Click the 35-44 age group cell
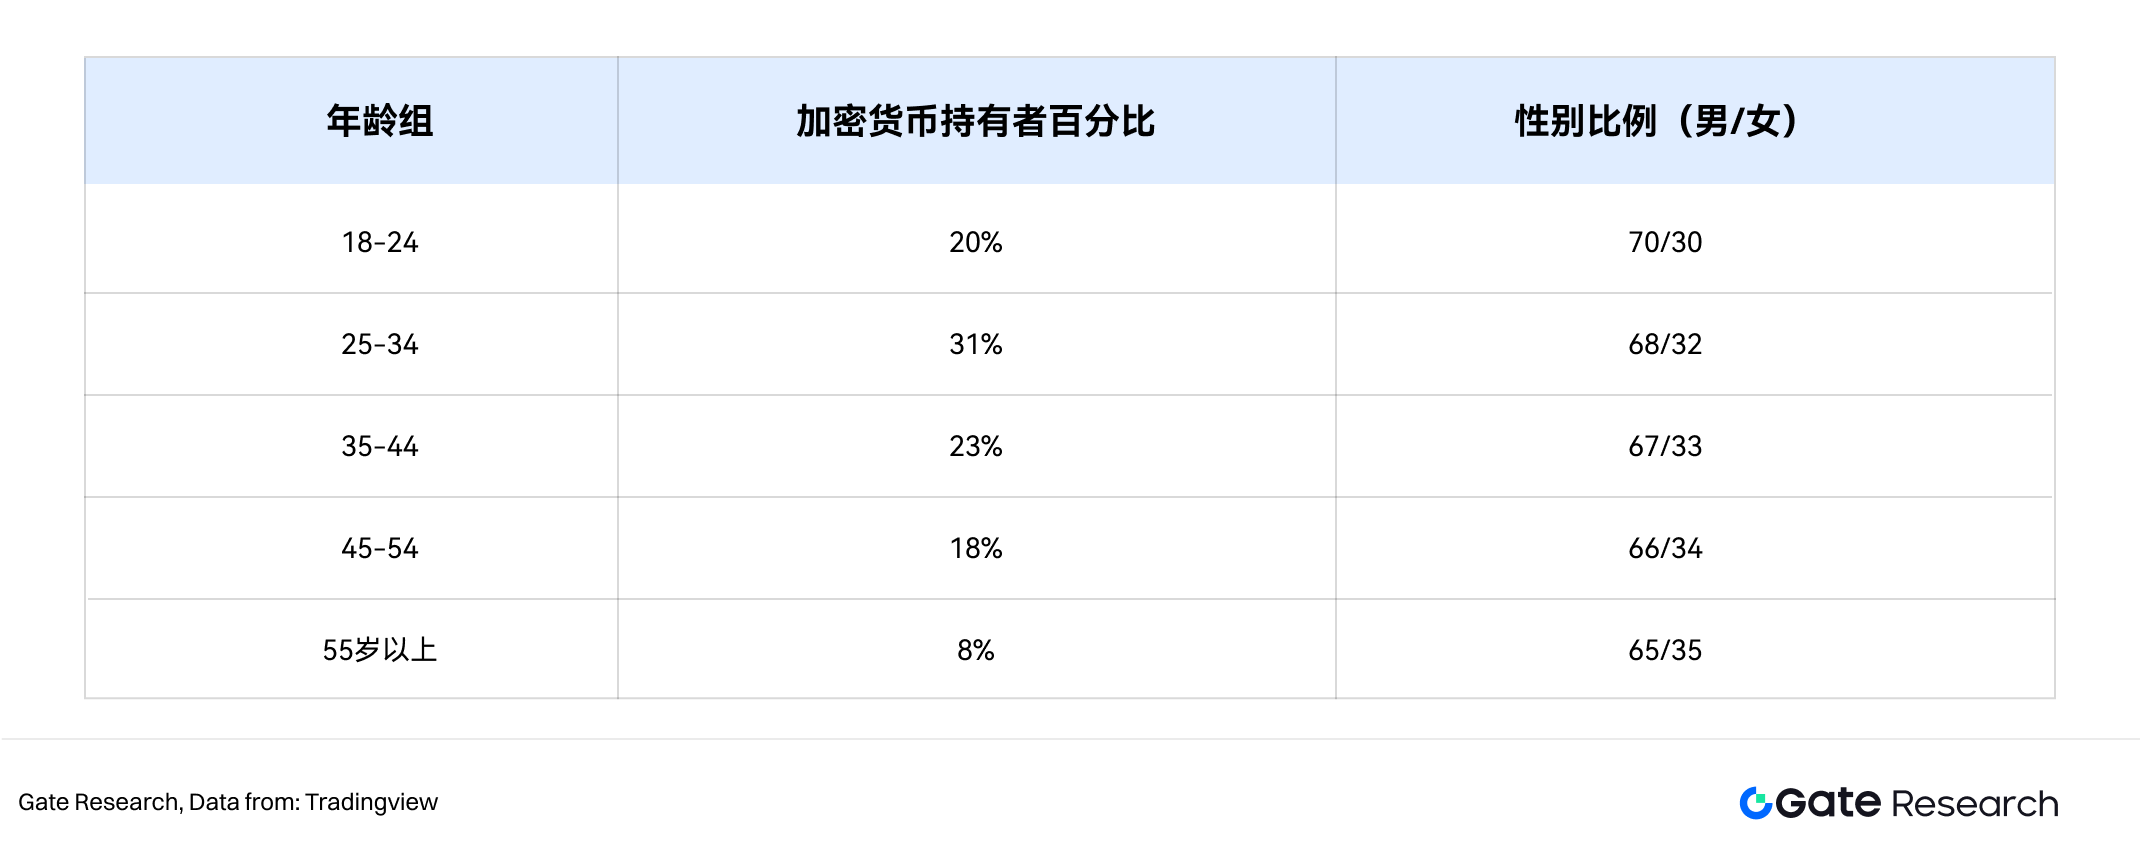The image size is (2140, 868). (x=380, y=446)
